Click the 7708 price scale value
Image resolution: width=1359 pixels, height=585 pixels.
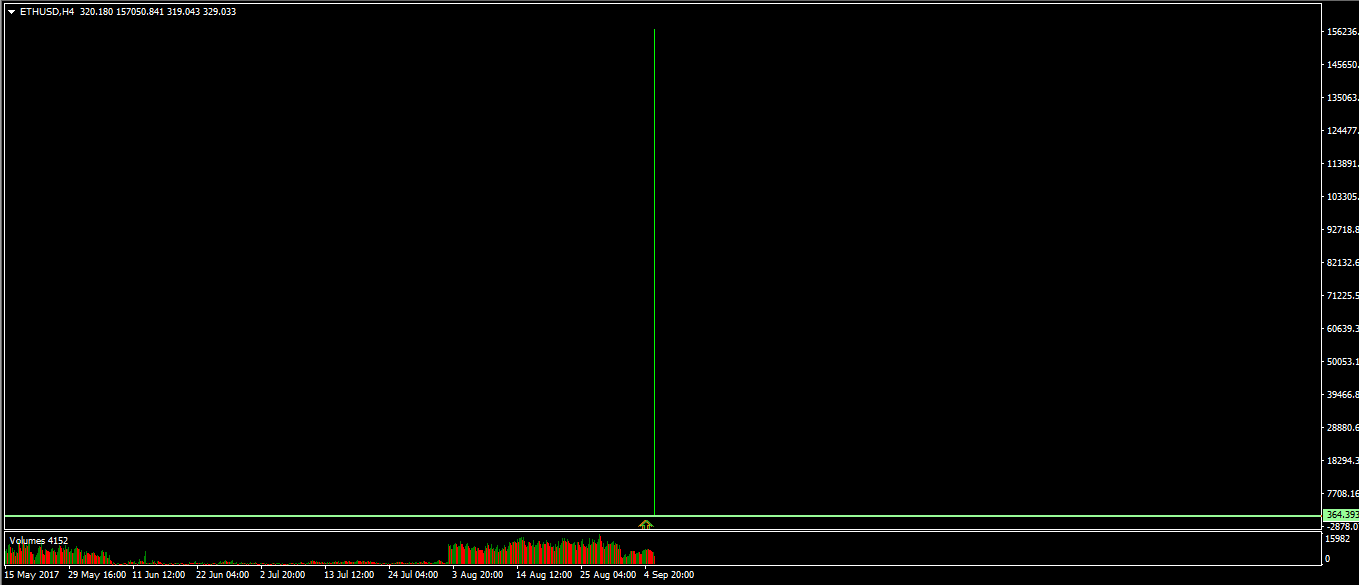click(x=1342, y=494)
